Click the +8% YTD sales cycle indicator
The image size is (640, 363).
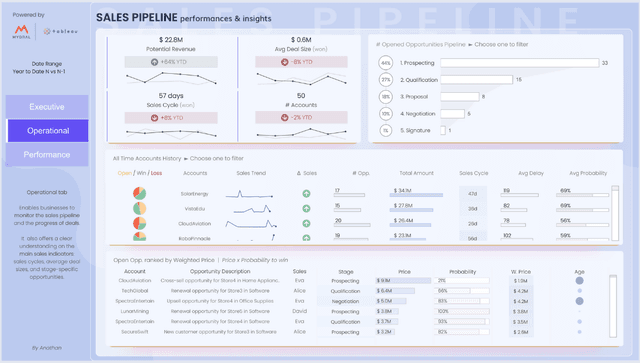[x=171, y=118]
